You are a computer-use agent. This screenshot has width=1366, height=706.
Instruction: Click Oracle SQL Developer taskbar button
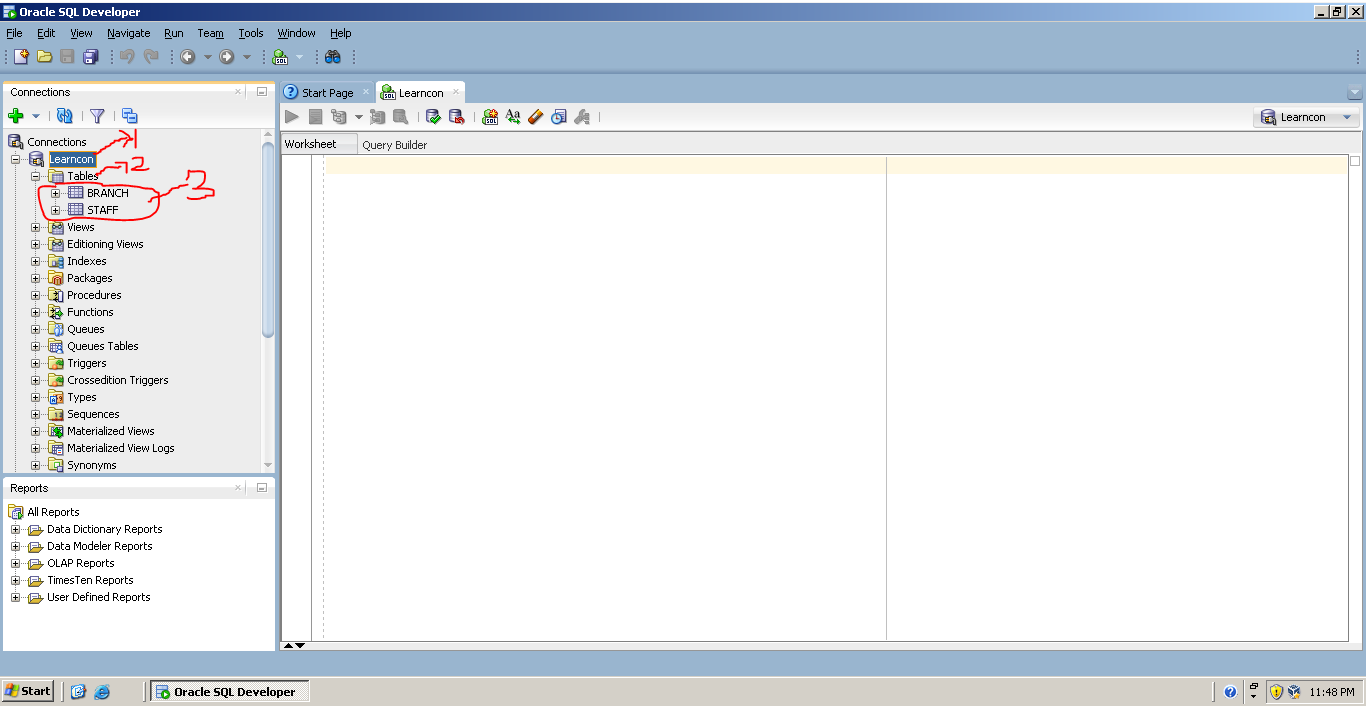point(230,691)
